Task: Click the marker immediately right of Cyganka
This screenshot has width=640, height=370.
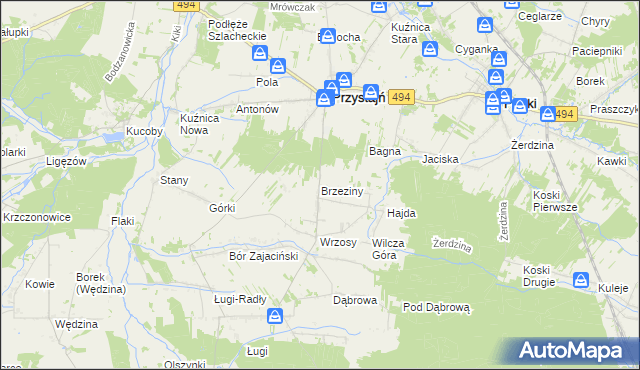Action: (499, 59)
